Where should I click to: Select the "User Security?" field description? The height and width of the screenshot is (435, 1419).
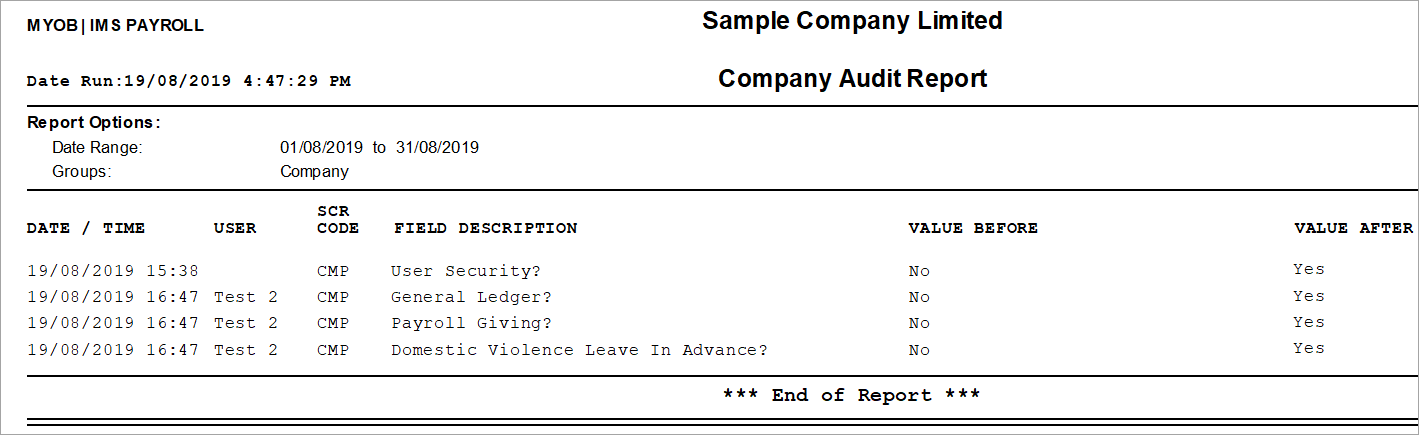[x=465, y=271]
